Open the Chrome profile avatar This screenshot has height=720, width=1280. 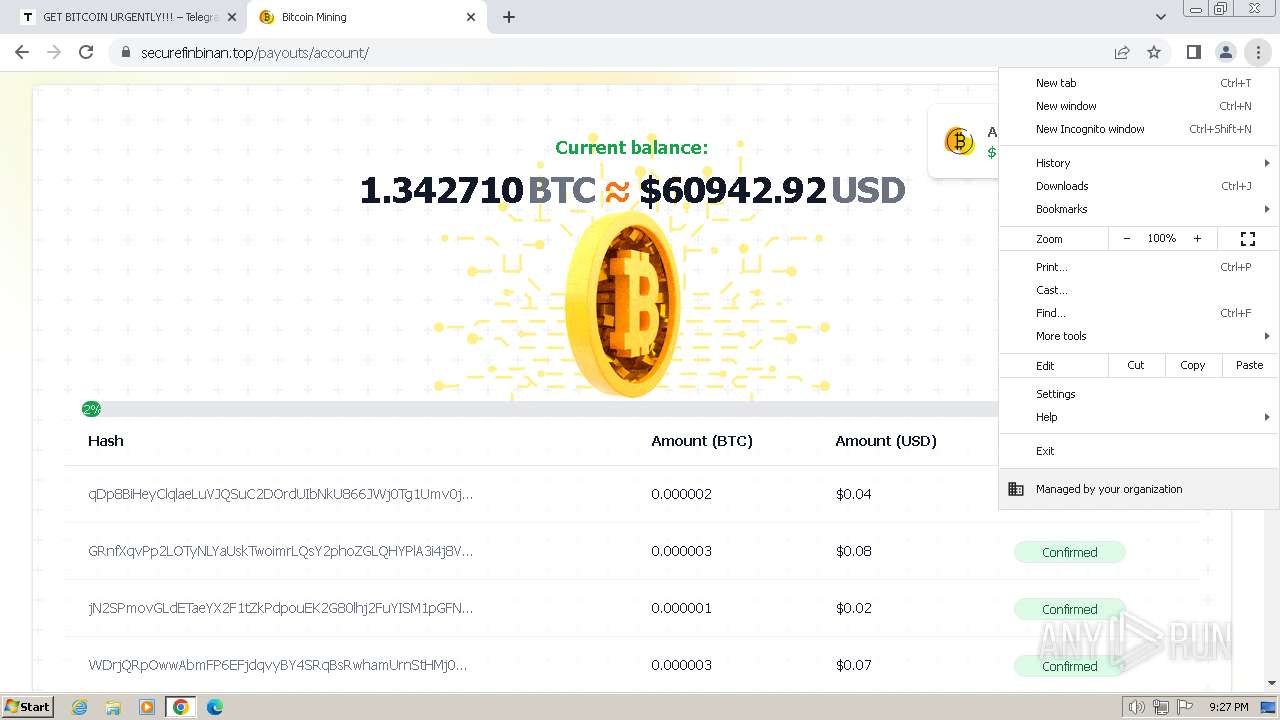pos(1225,52)
